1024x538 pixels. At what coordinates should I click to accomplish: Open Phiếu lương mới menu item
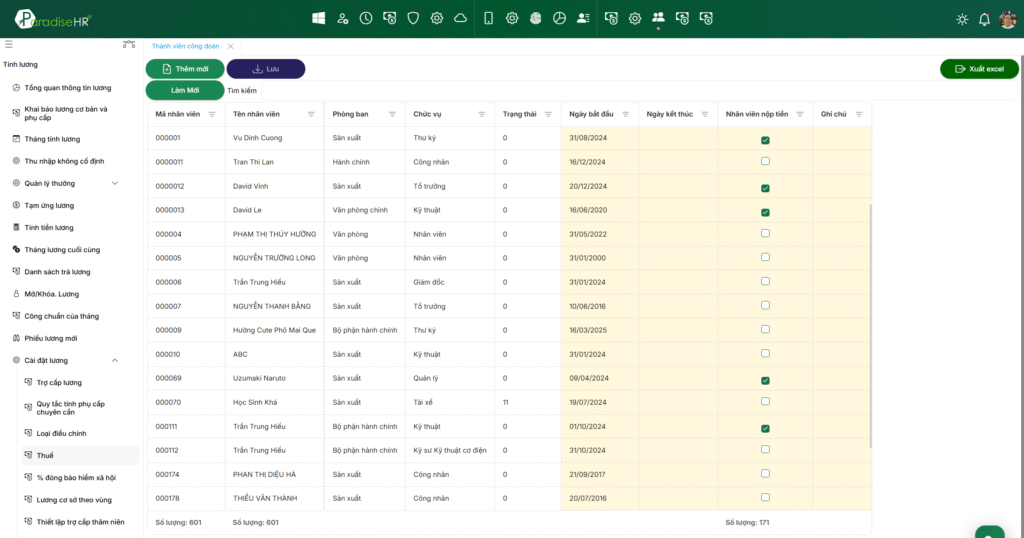51,338
